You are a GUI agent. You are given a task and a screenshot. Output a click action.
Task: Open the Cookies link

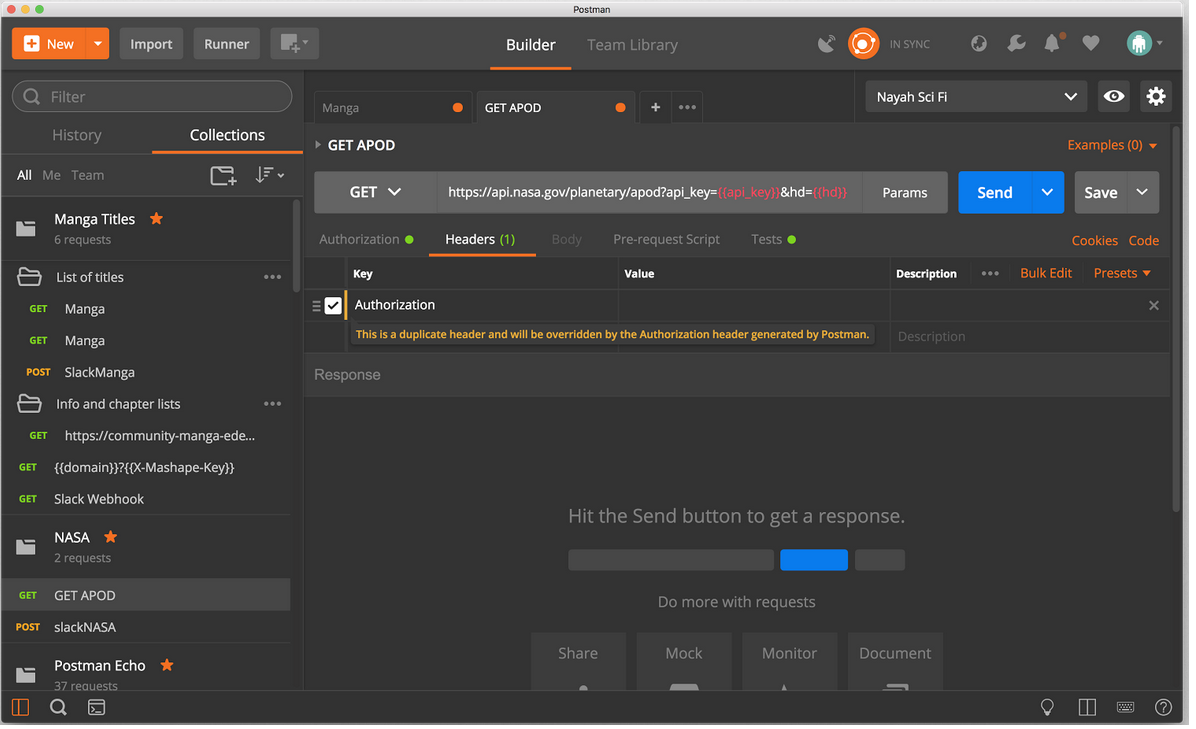(1095, 240)
